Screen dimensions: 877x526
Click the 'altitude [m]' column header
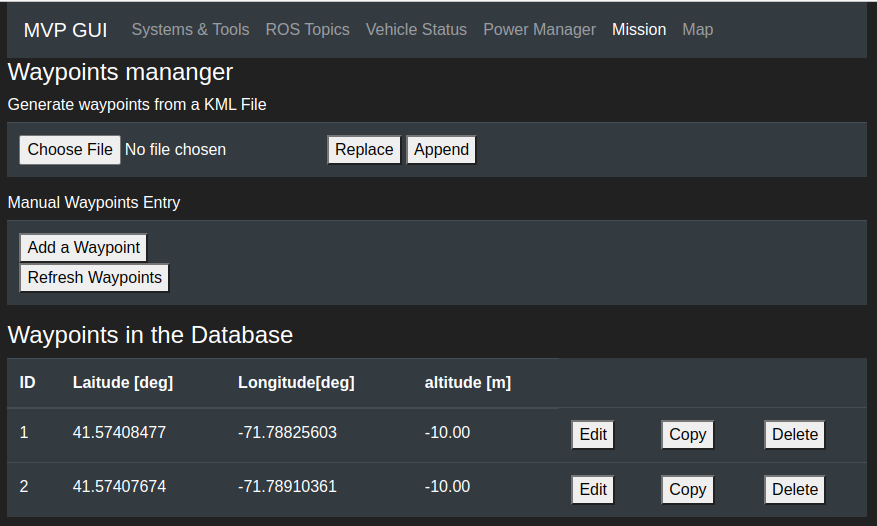coord(468,383)
